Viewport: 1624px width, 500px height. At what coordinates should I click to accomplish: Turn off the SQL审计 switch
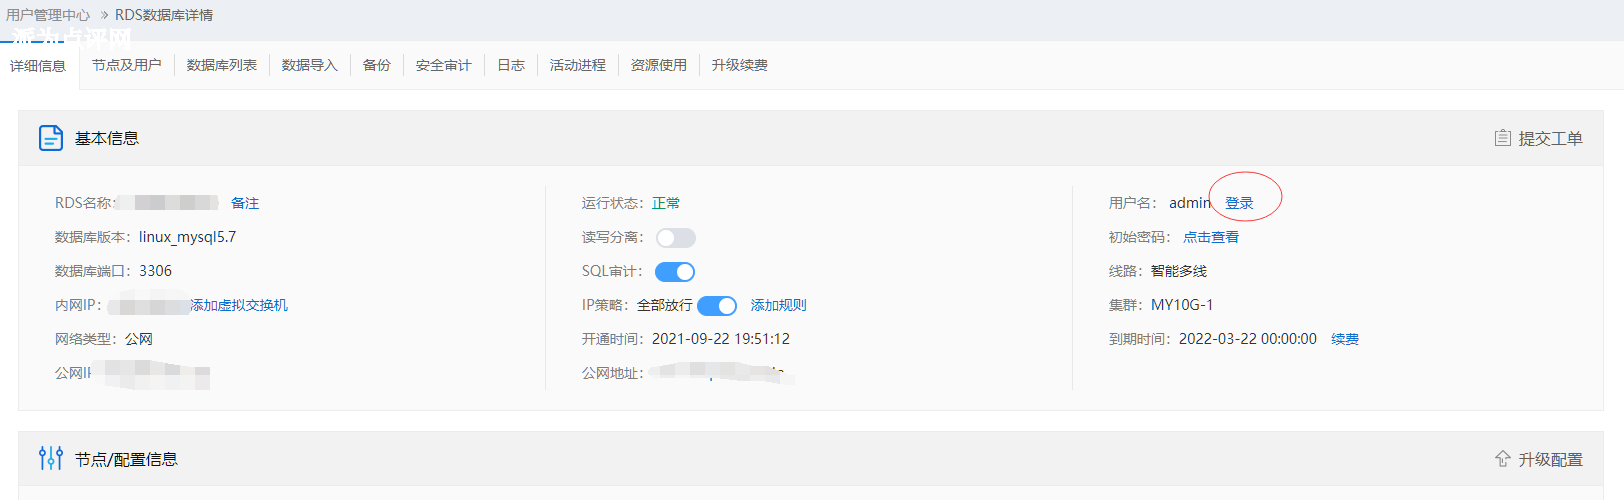tap(675, 272)
